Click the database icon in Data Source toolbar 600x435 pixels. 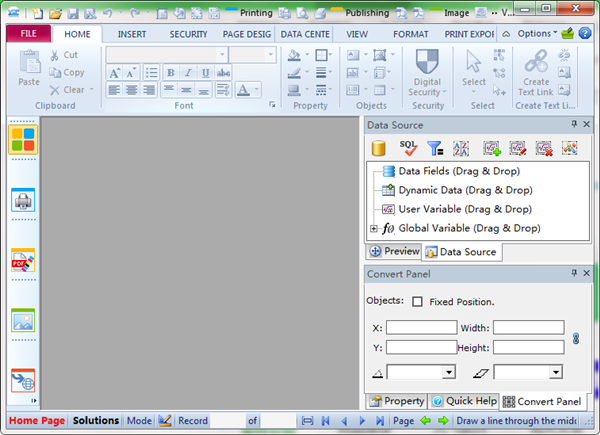(x=379, y=148)
